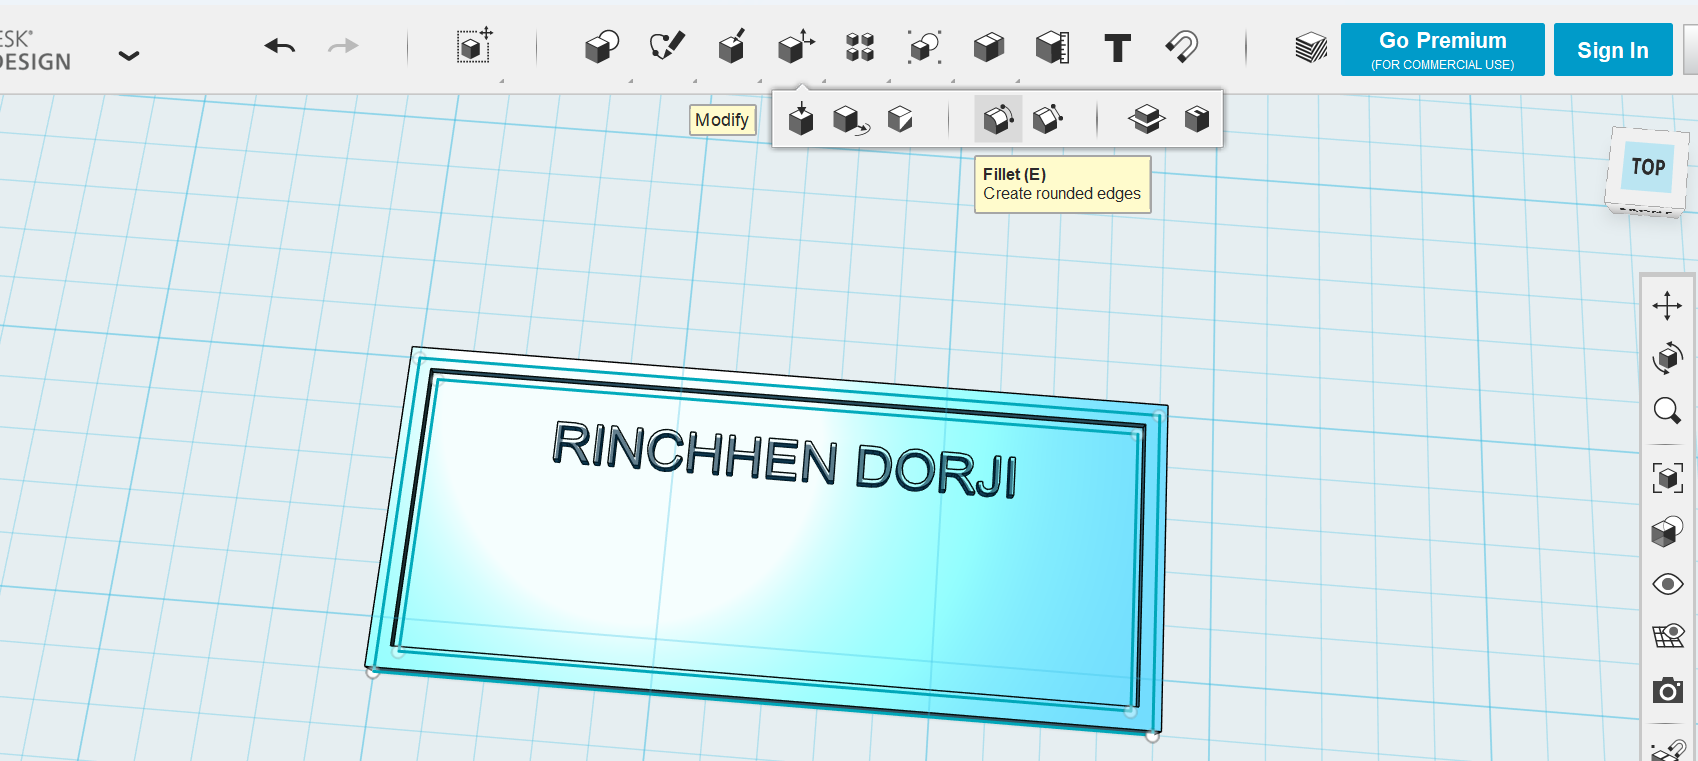Viewport: 1698px width, 761px height.
Task: Select the Fillet tool
Action: click(998, 119)
